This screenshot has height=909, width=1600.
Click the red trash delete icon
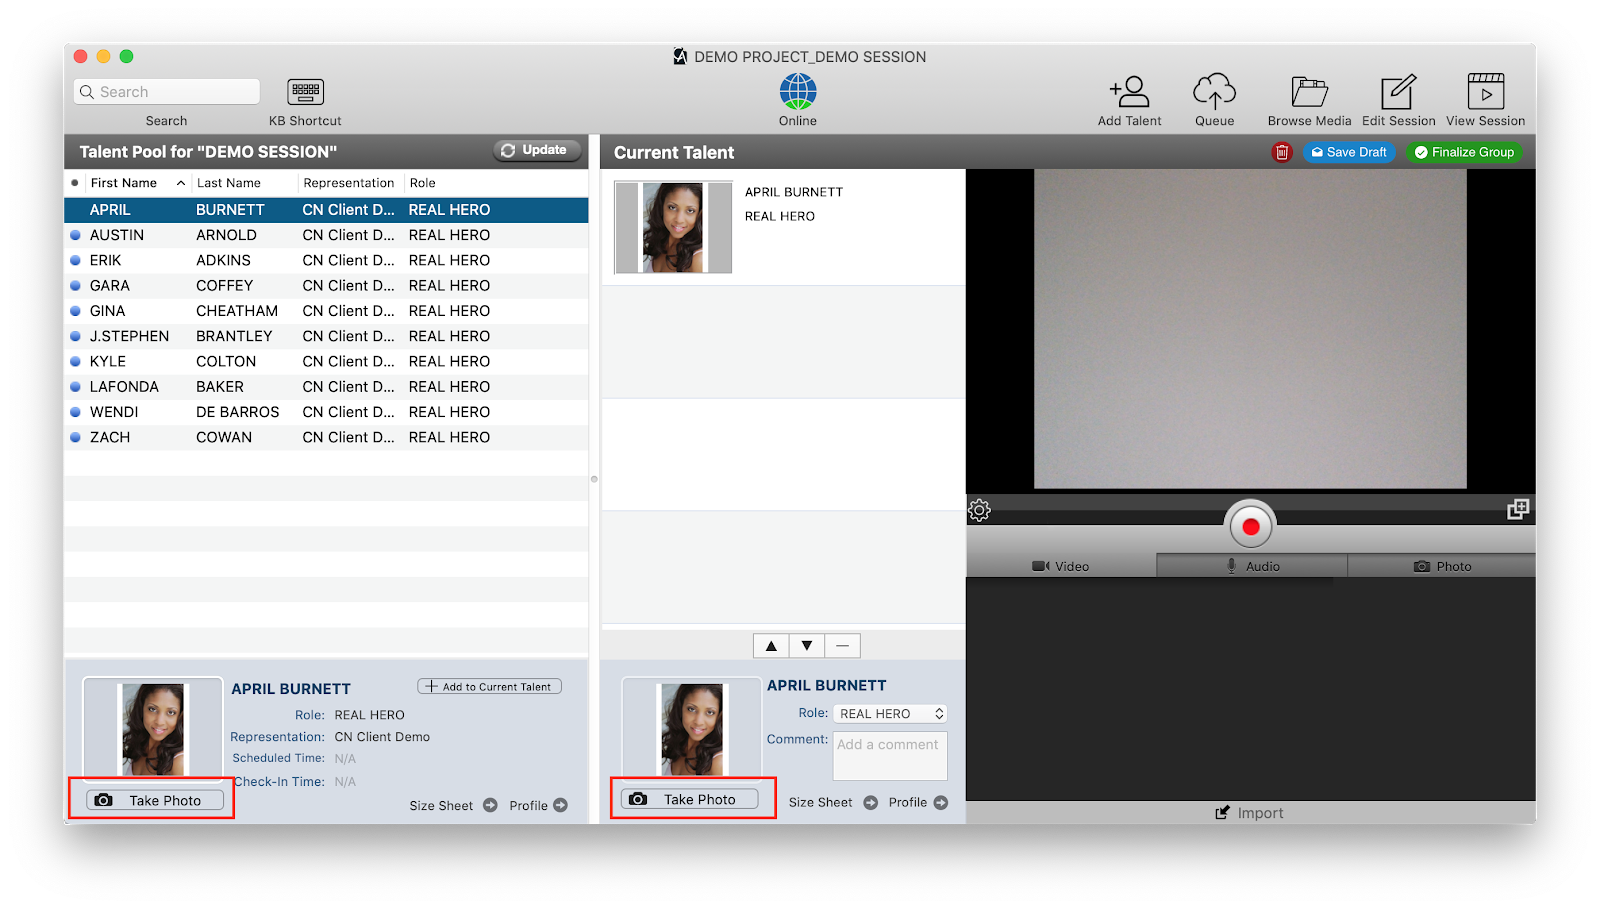(x=1281, y=152)
